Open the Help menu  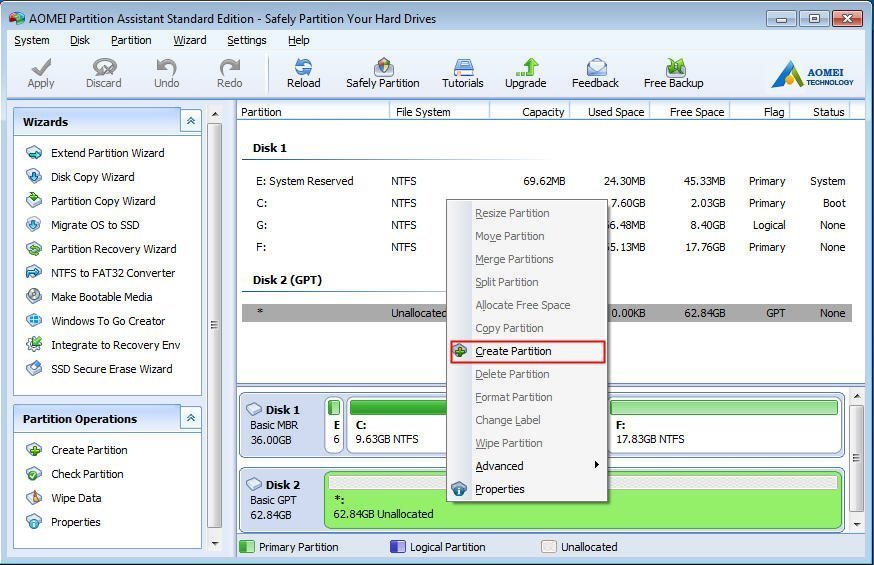pyautogui.click(x=298, y=40)
